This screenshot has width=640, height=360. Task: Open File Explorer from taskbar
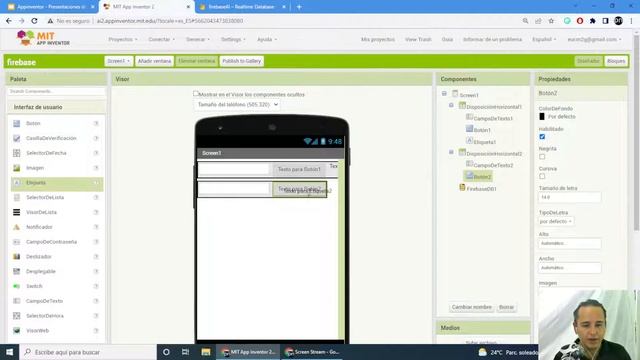(x=206, y=352)
